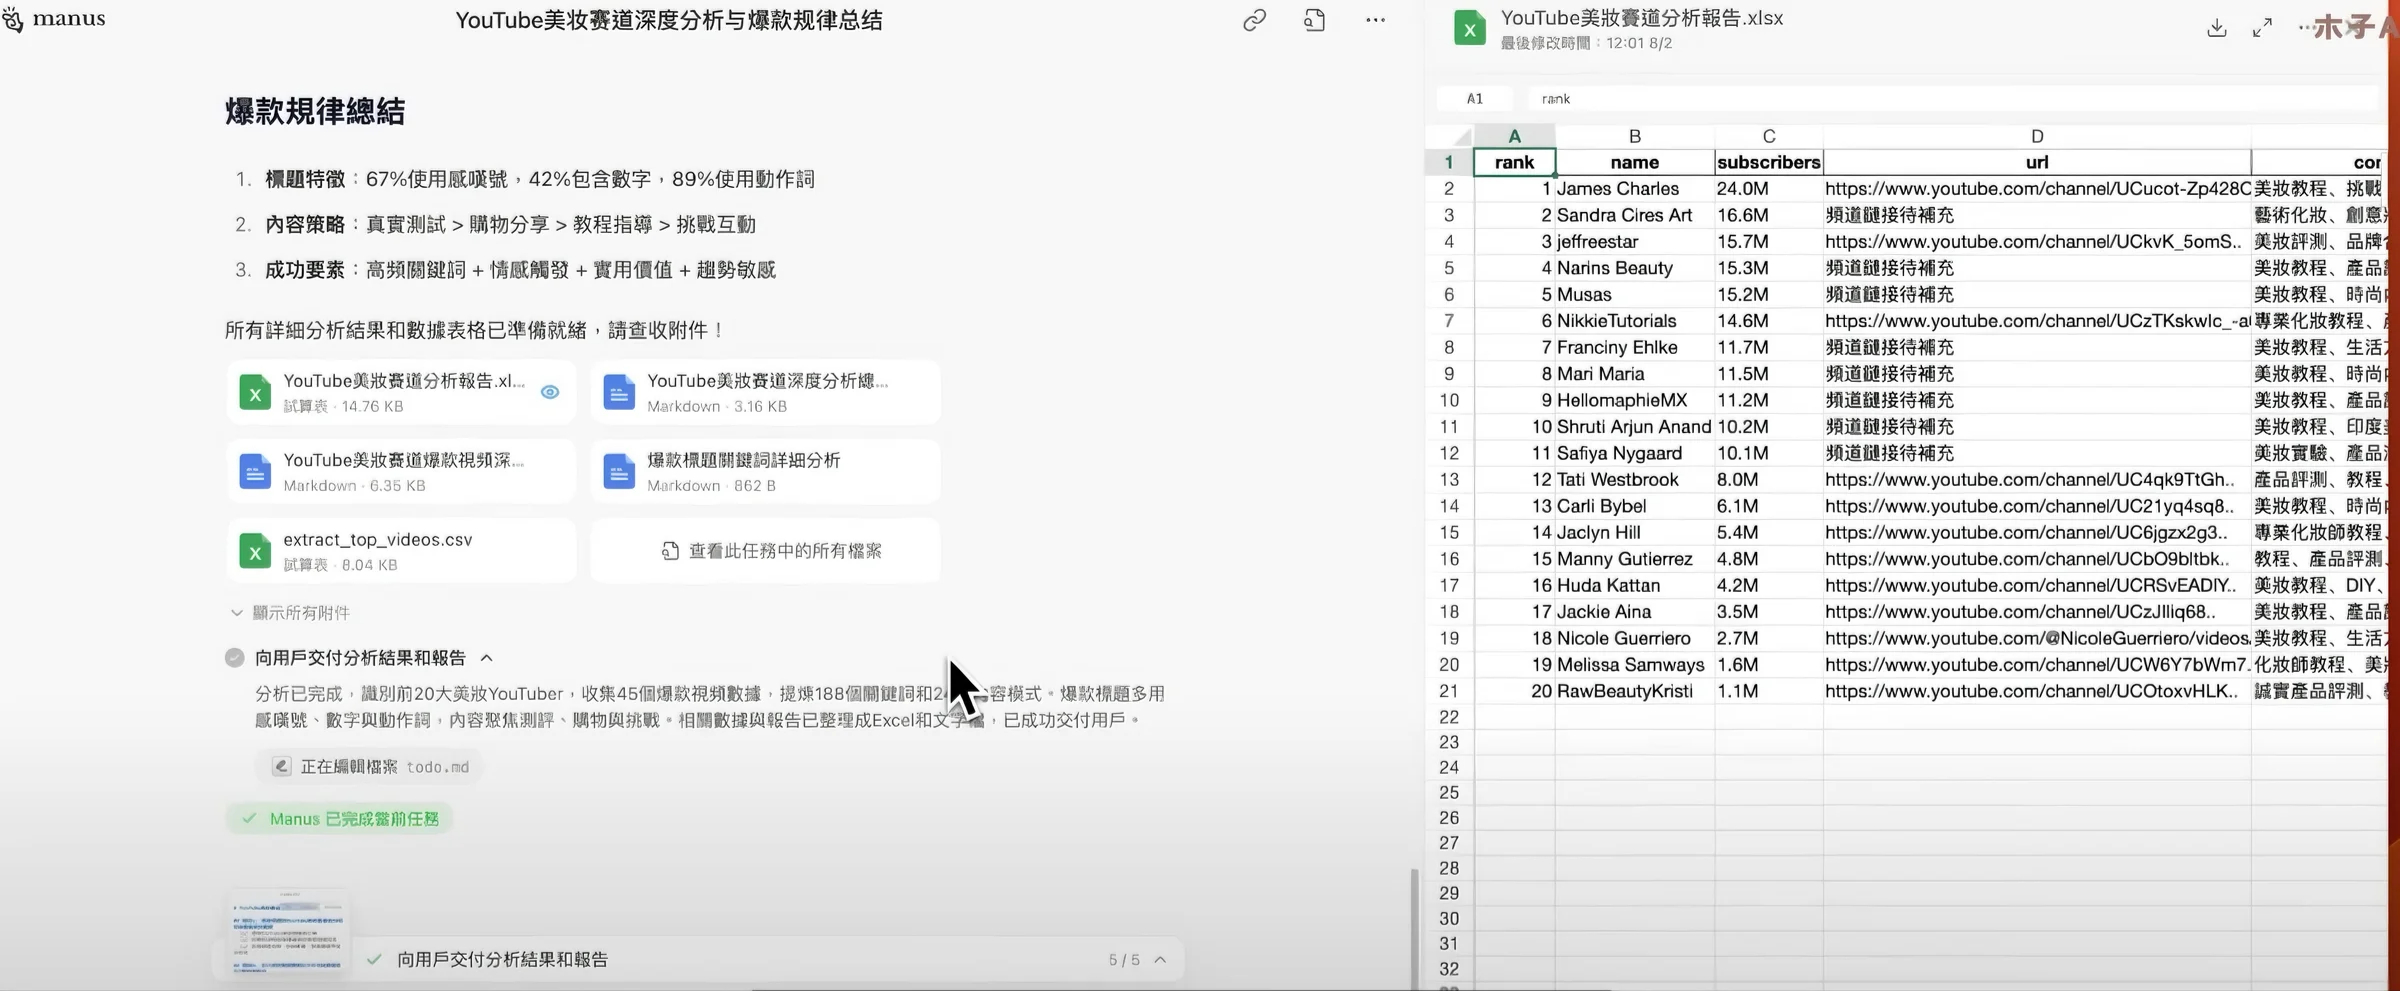
Task: Click the name column header cell
Action: (1635, 162)
